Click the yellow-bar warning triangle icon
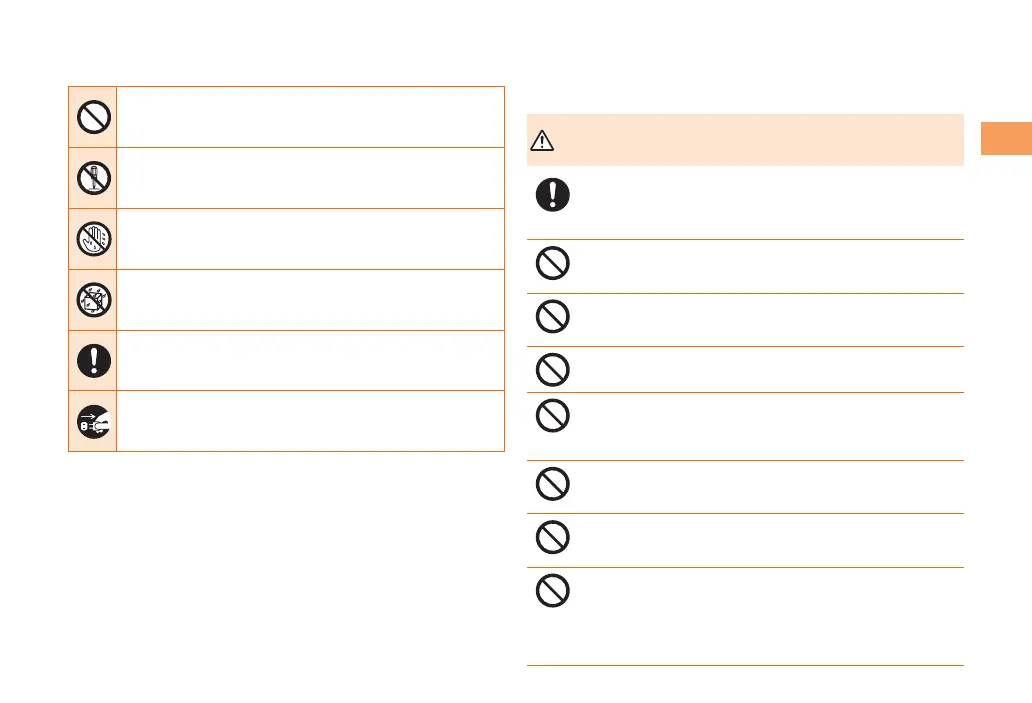 point(542,141)
